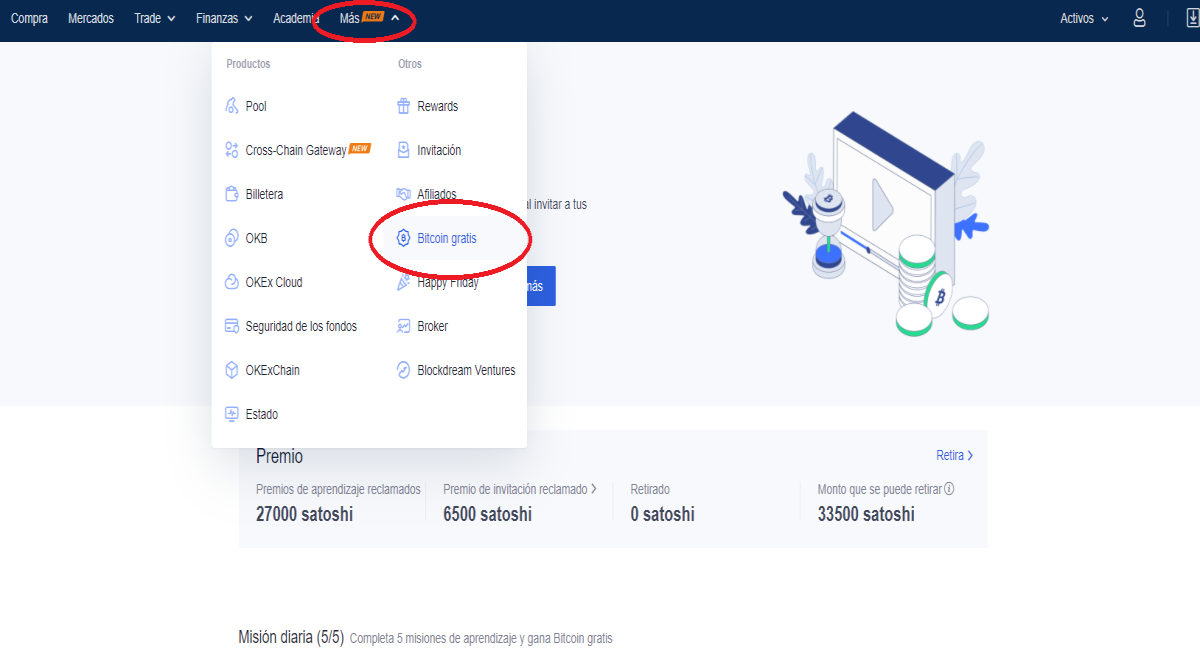The image size is (1200, 672).
Task: Click the Productos column header
Action: point(248,64)
